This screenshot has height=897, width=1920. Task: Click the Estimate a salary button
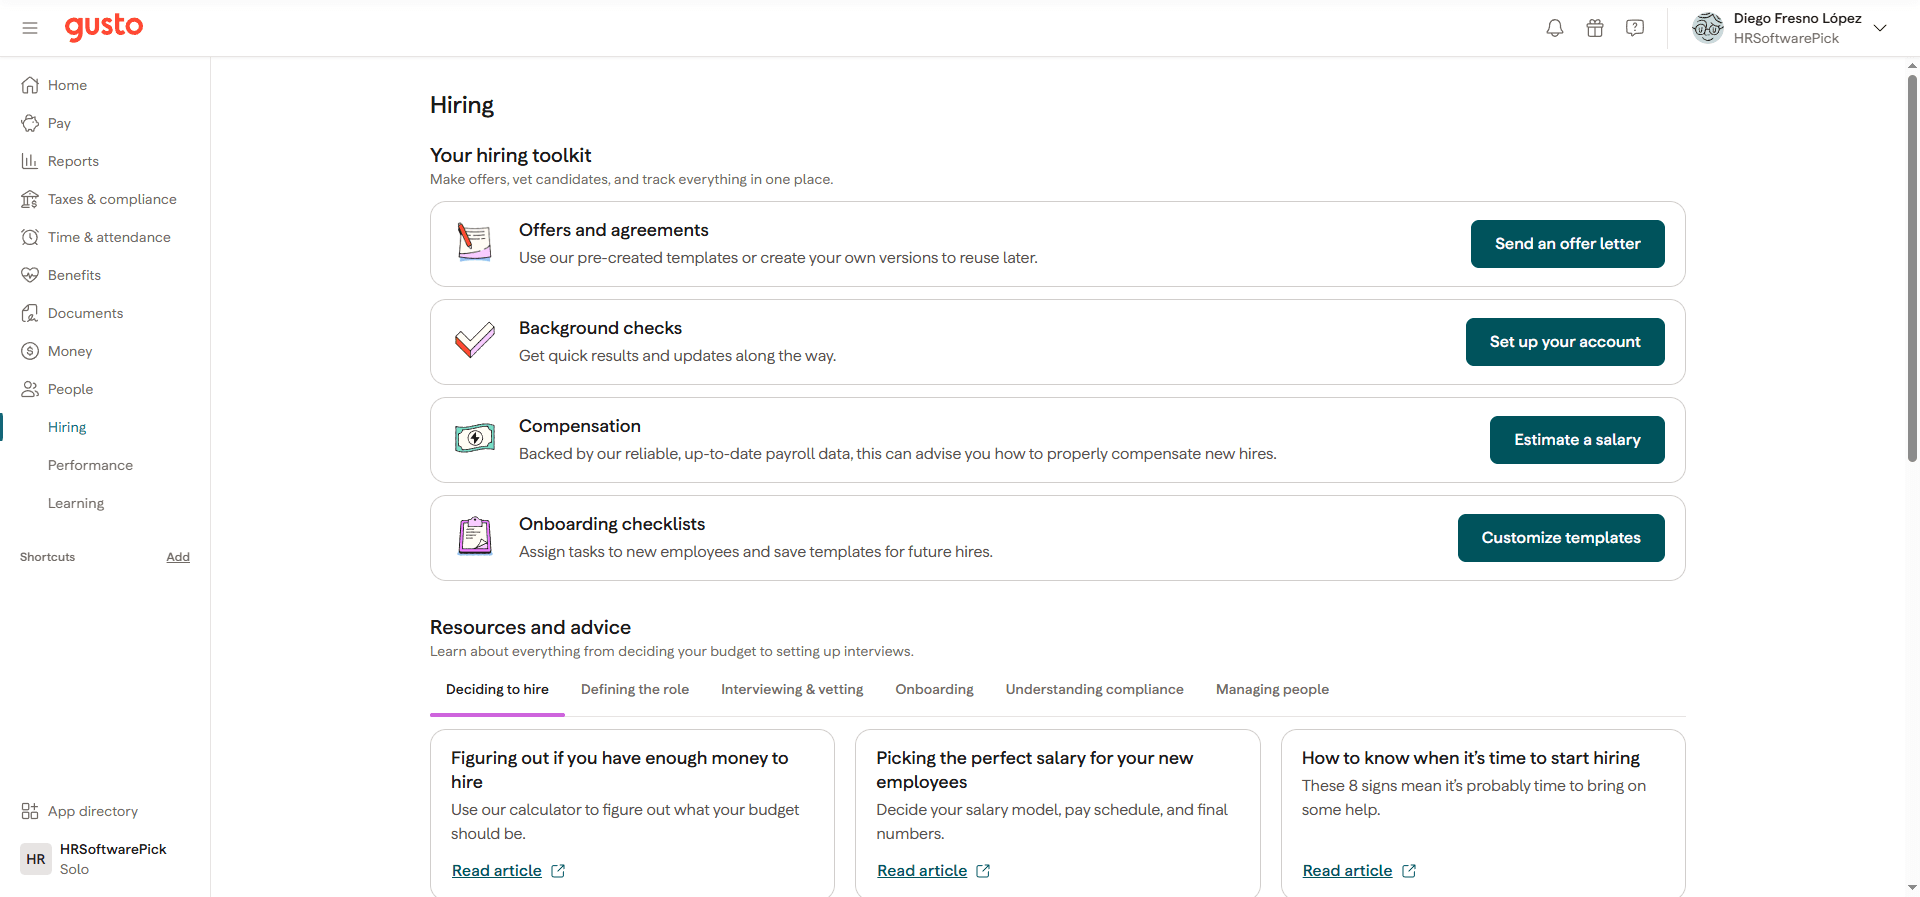1577,440
